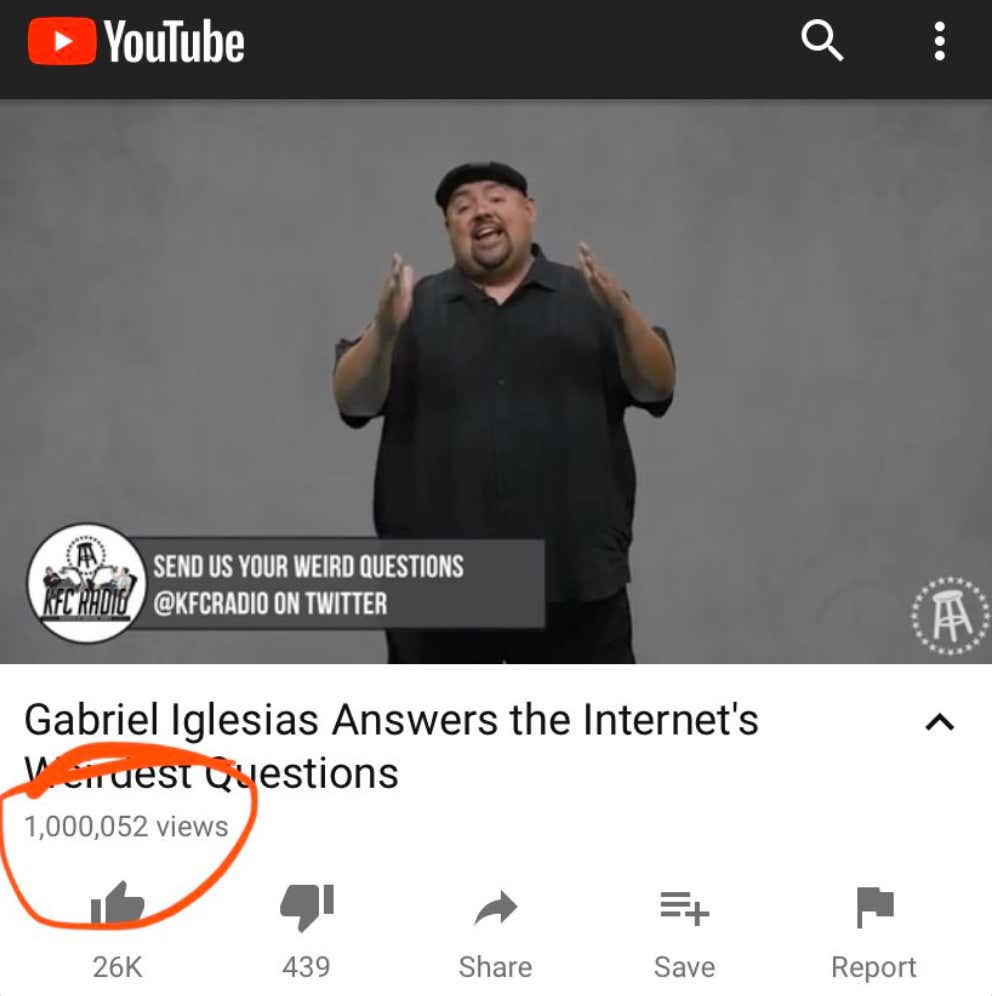Click the Save to playlist icon
Viewport: 992px width, 996px height.
coord(685,908)
